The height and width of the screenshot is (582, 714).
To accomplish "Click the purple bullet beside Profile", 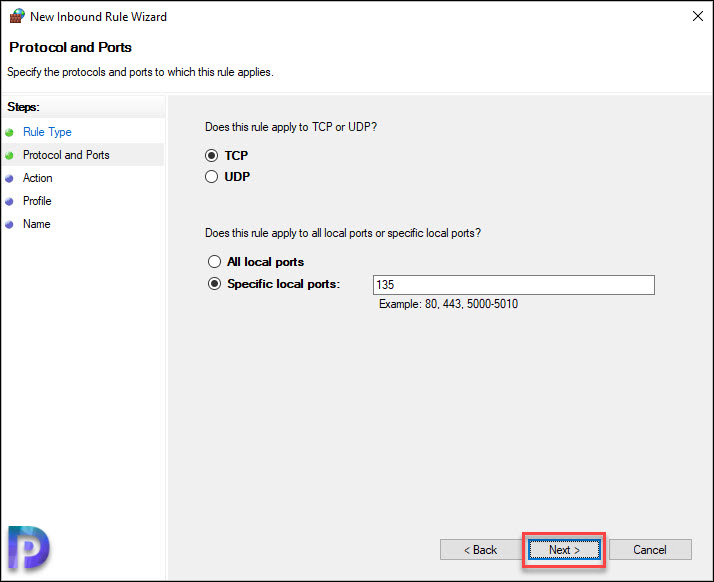I will point(9,201).
